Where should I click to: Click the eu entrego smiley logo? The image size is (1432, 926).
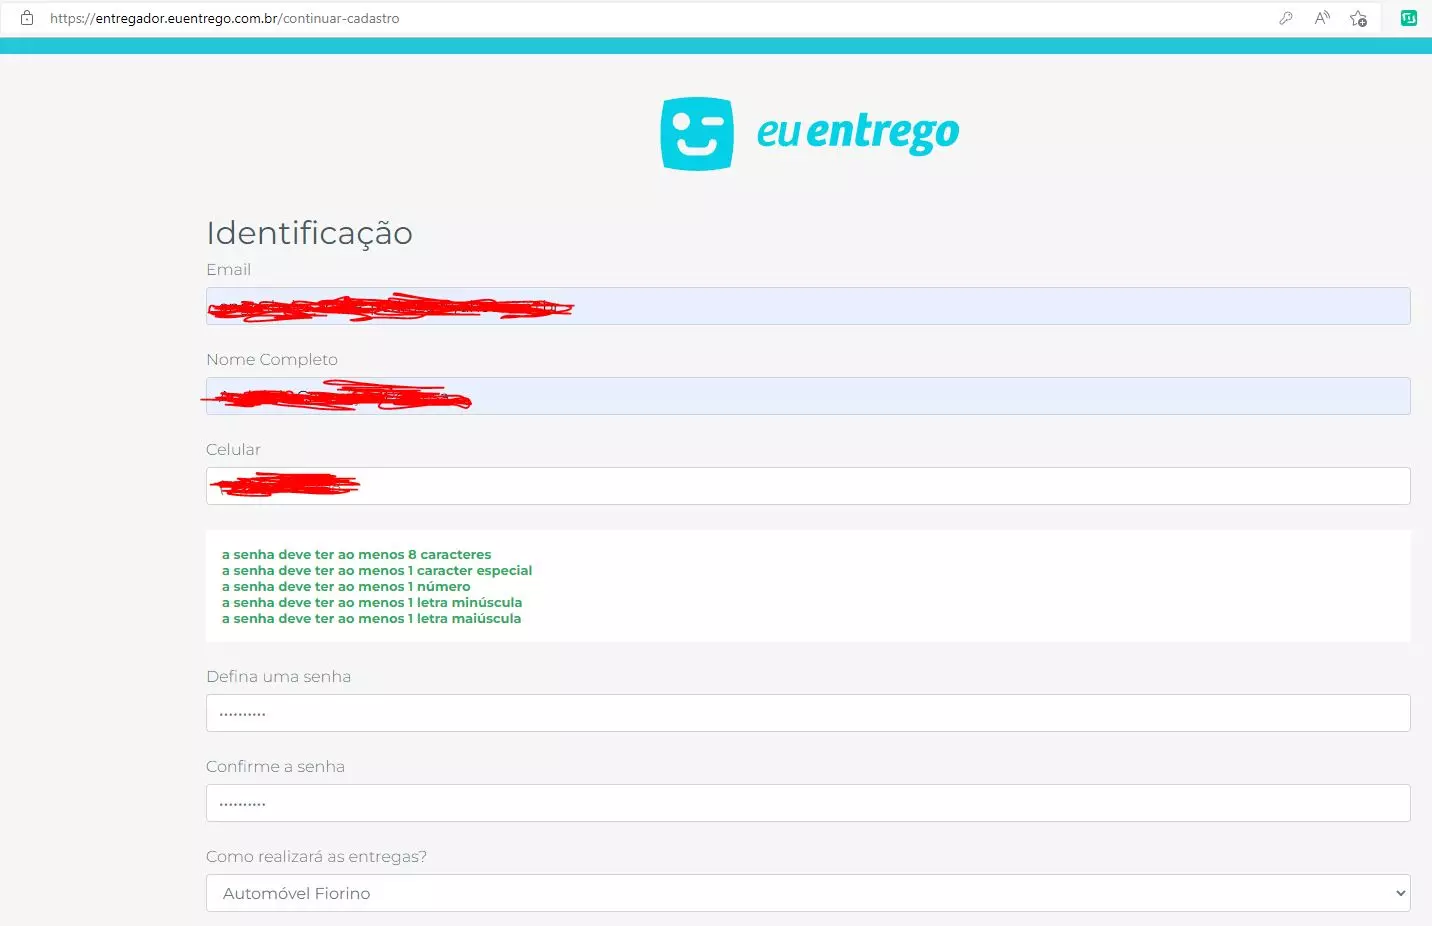697,133
